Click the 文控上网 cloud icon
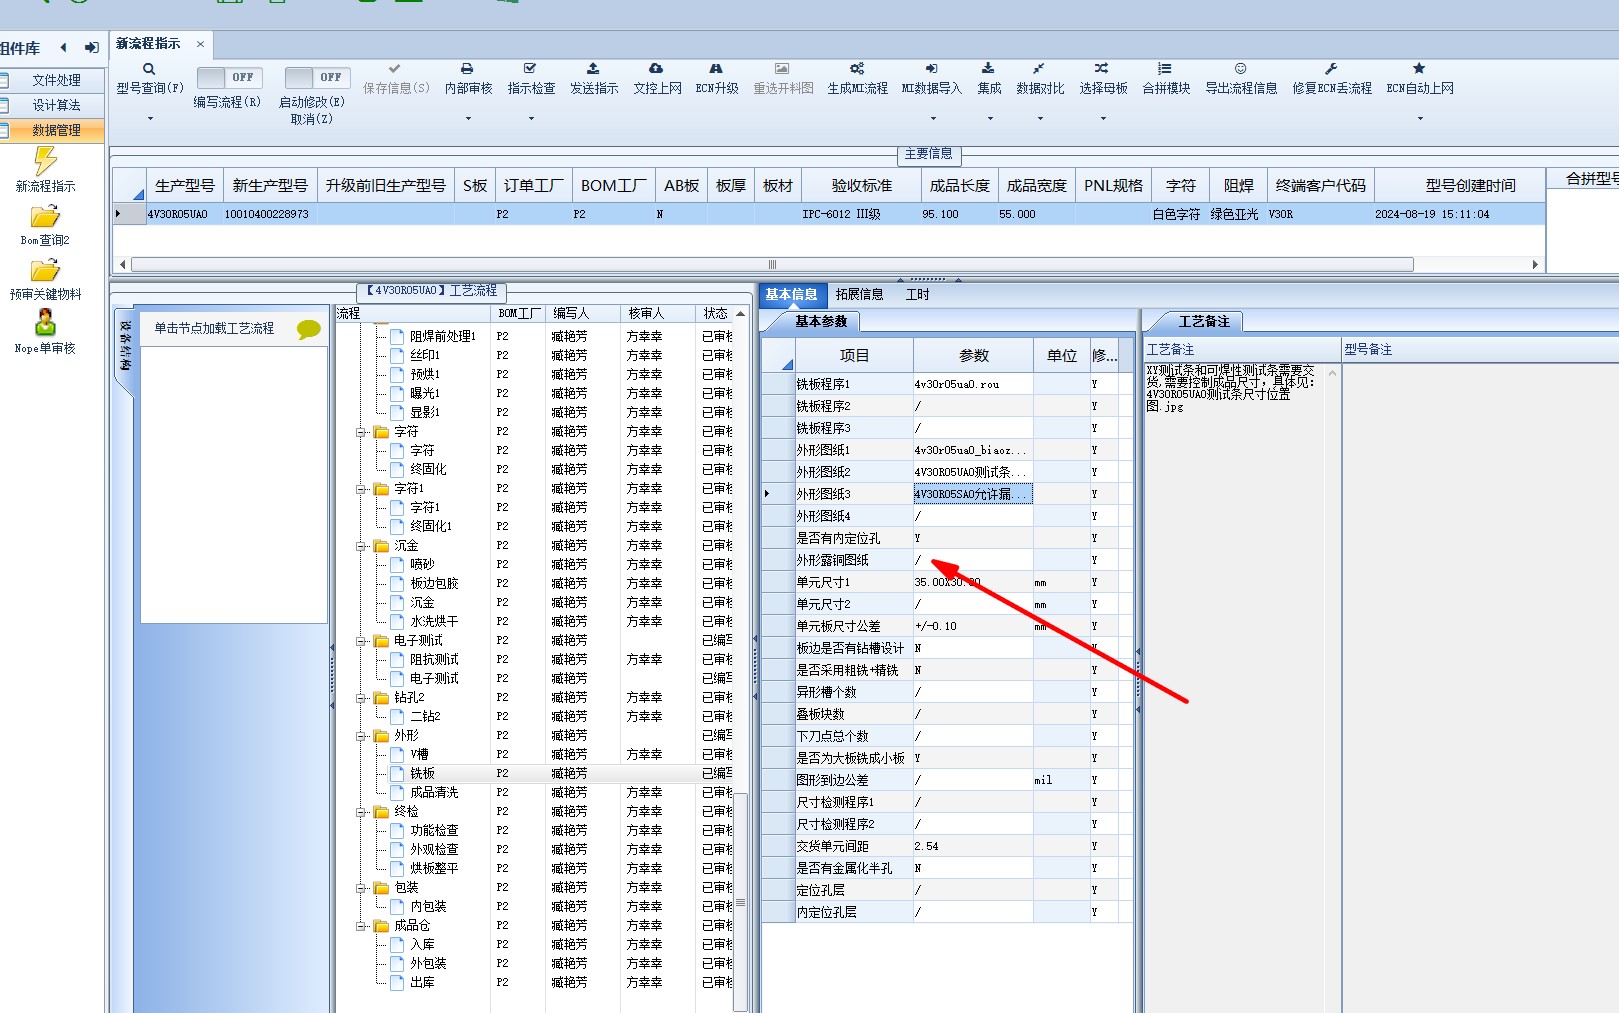 point(656,69)
